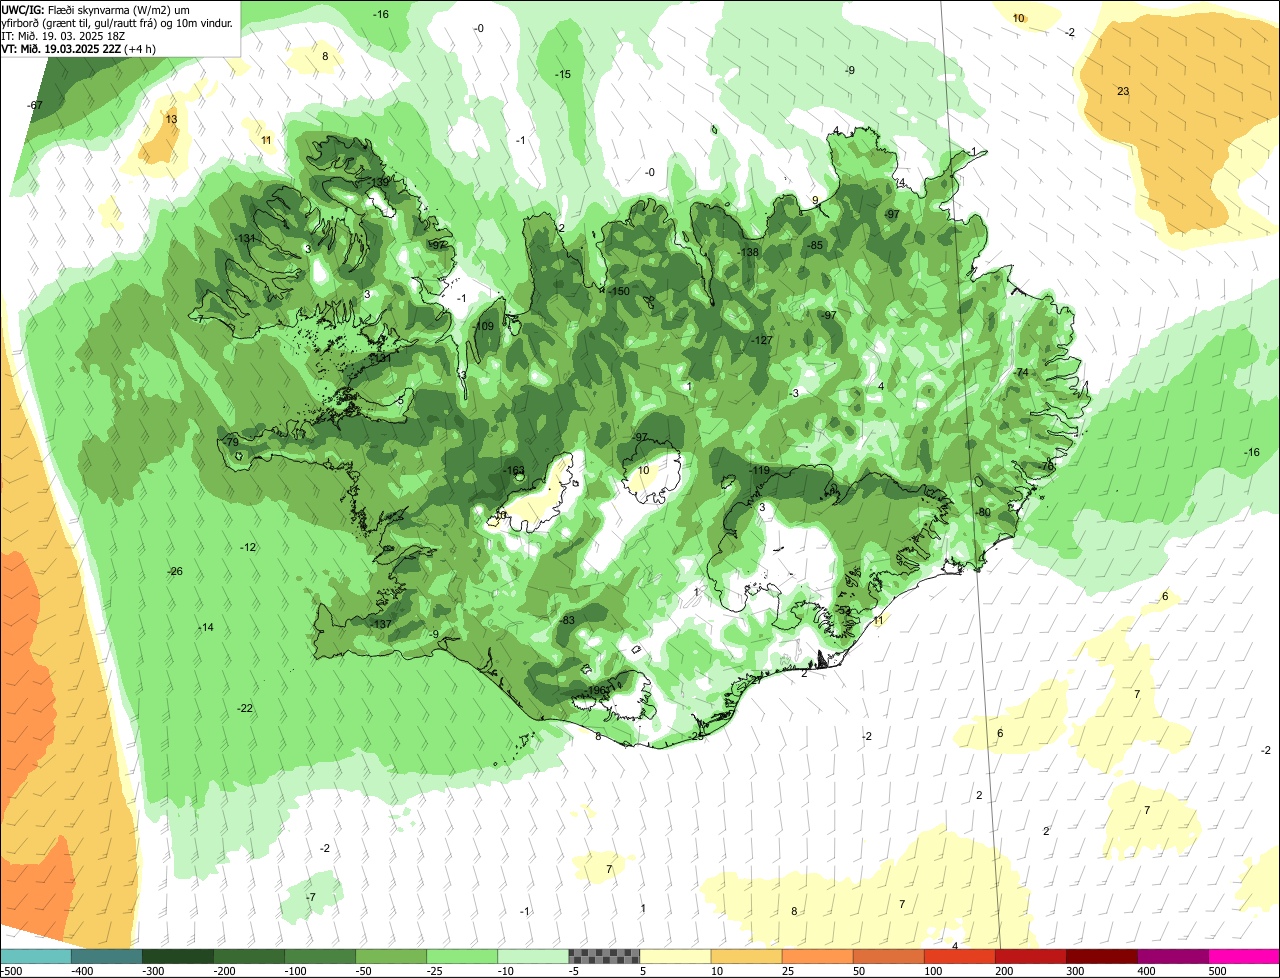Click the map value -150
This screenshot has height=978, width=1280.
click(619, 291)
